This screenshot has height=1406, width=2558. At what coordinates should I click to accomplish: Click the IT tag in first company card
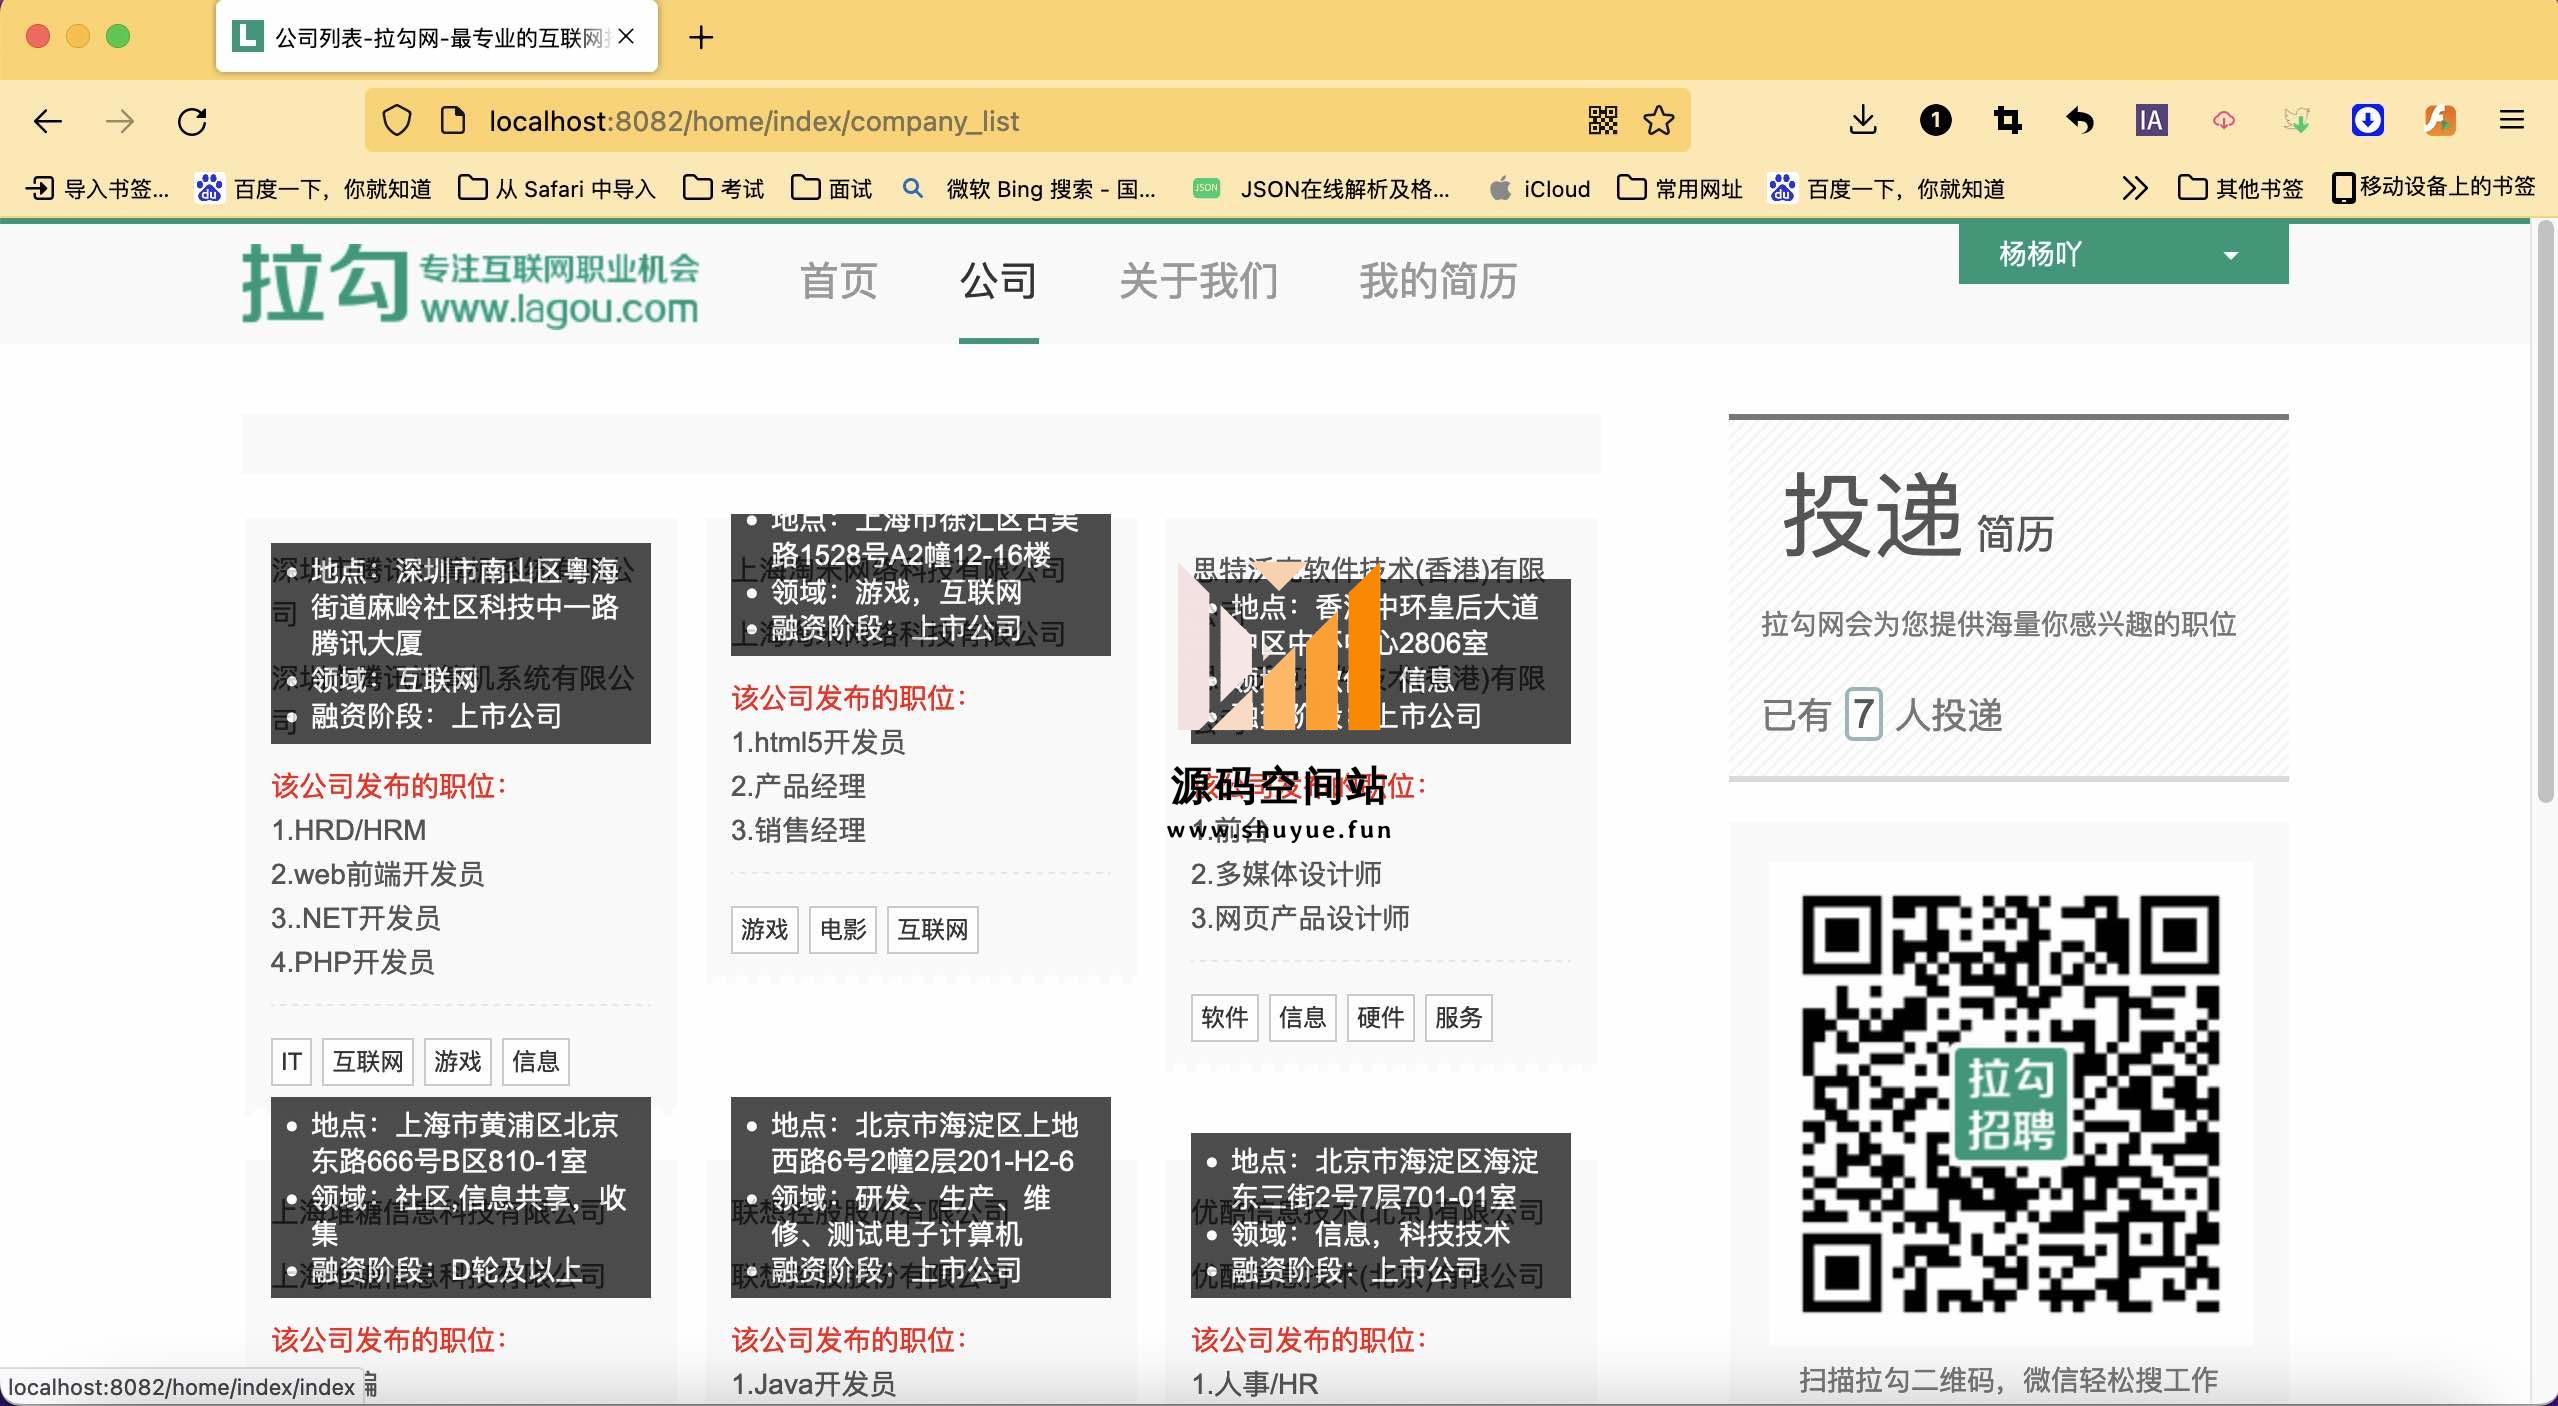point(291,1061)
